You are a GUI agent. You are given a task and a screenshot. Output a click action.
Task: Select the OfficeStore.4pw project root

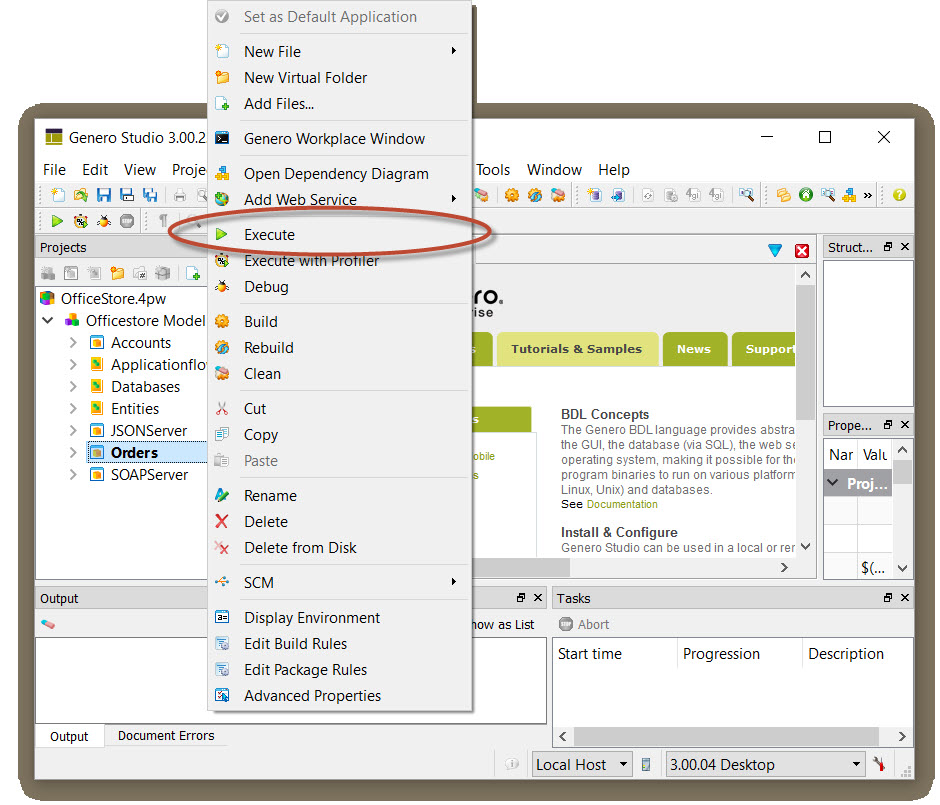[113, 299]
